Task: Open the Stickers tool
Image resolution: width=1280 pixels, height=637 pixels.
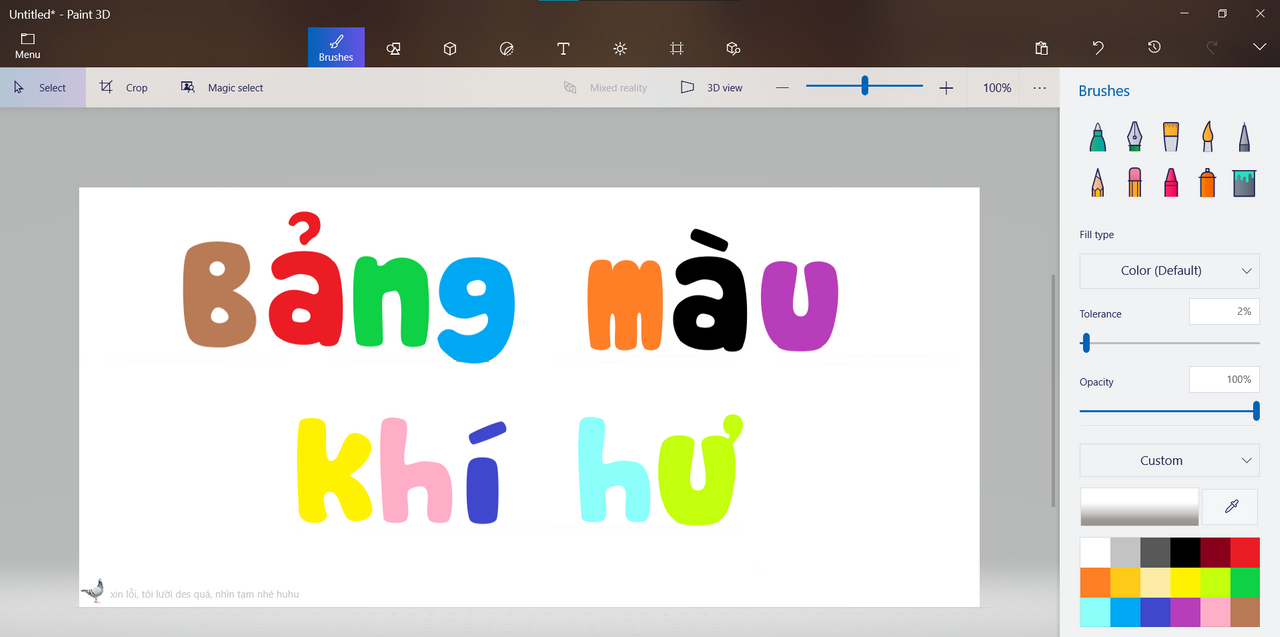Action: pyautogui.click(x=507, y=48)
